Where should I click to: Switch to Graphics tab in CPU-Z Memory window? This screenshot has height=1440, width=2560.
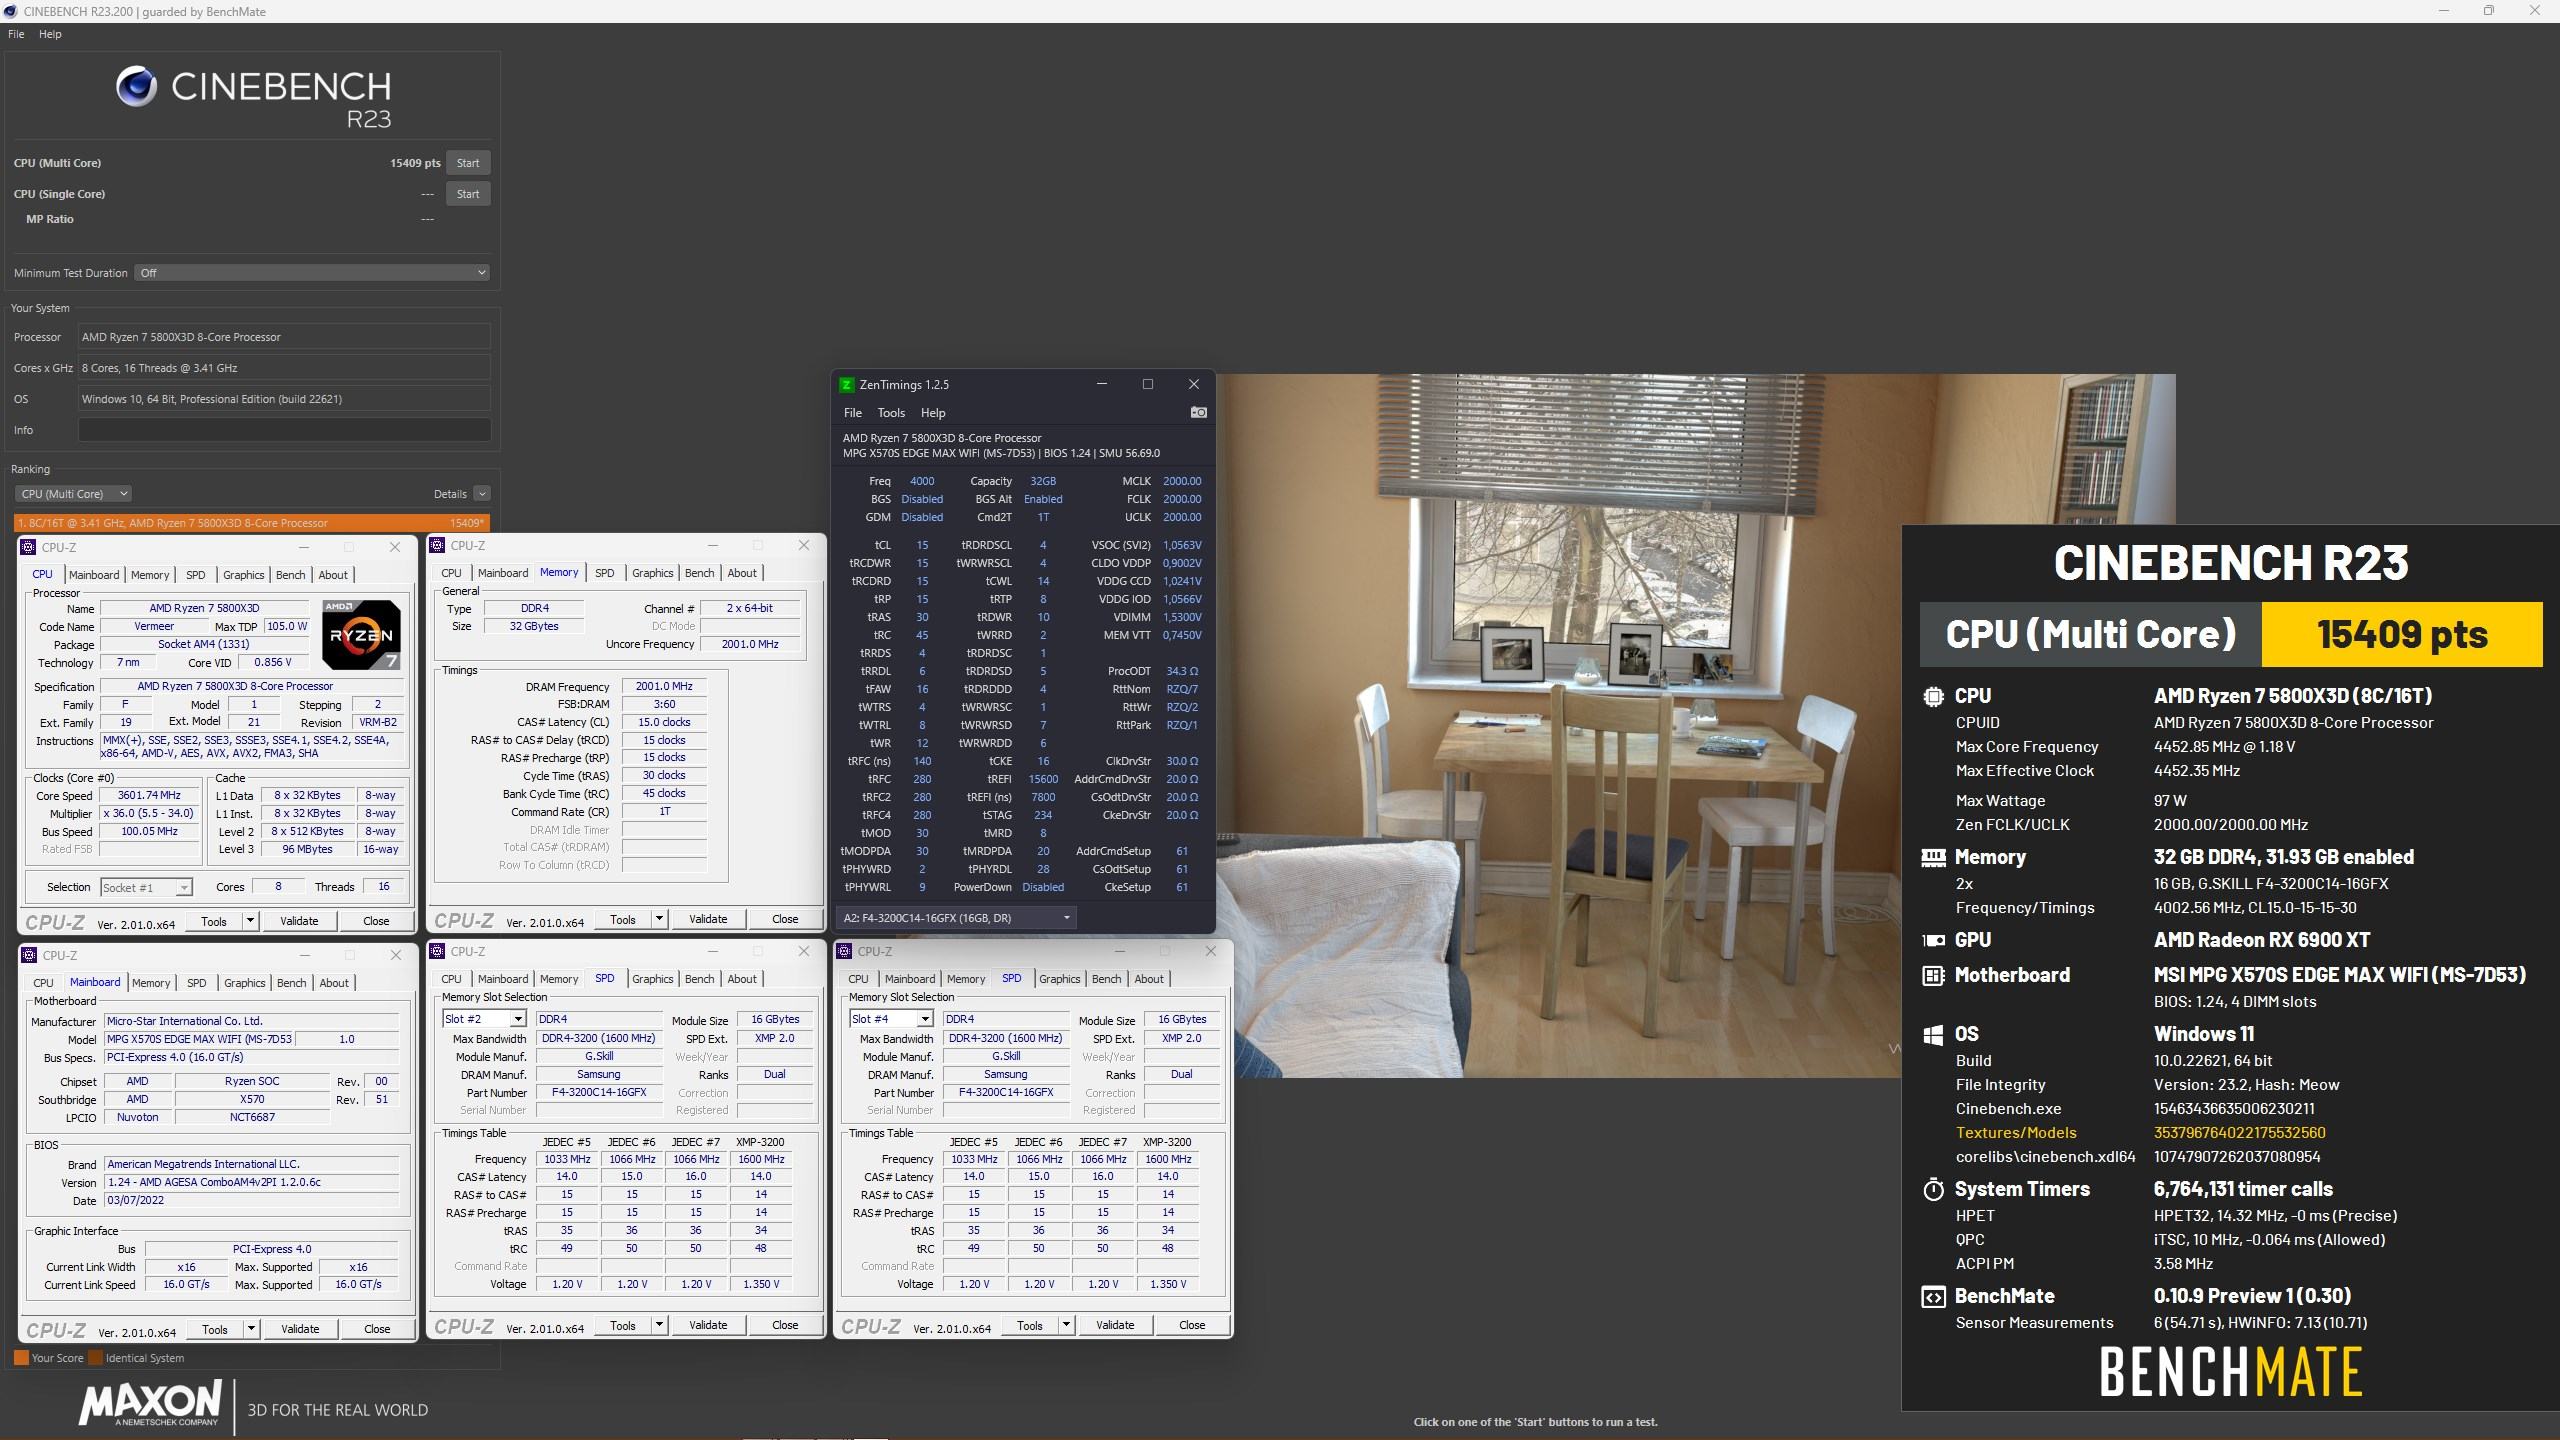click(652, 573)
